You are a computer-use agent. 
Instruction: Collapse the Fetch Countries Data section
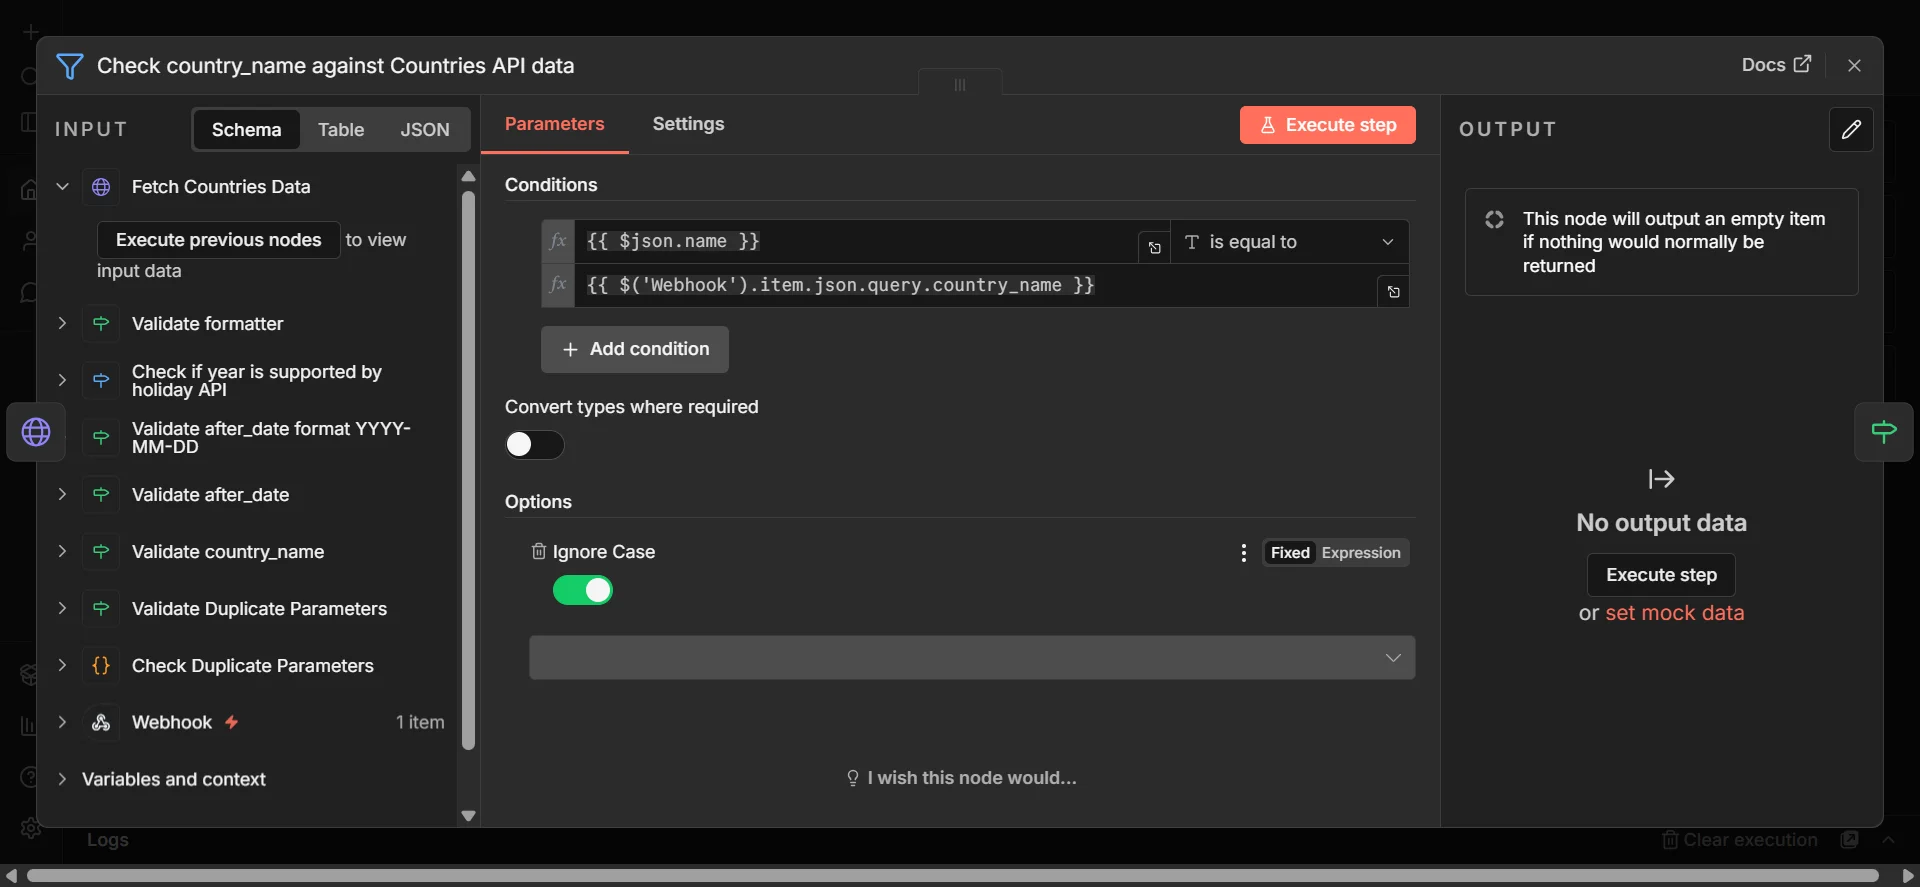pos(62,186)
